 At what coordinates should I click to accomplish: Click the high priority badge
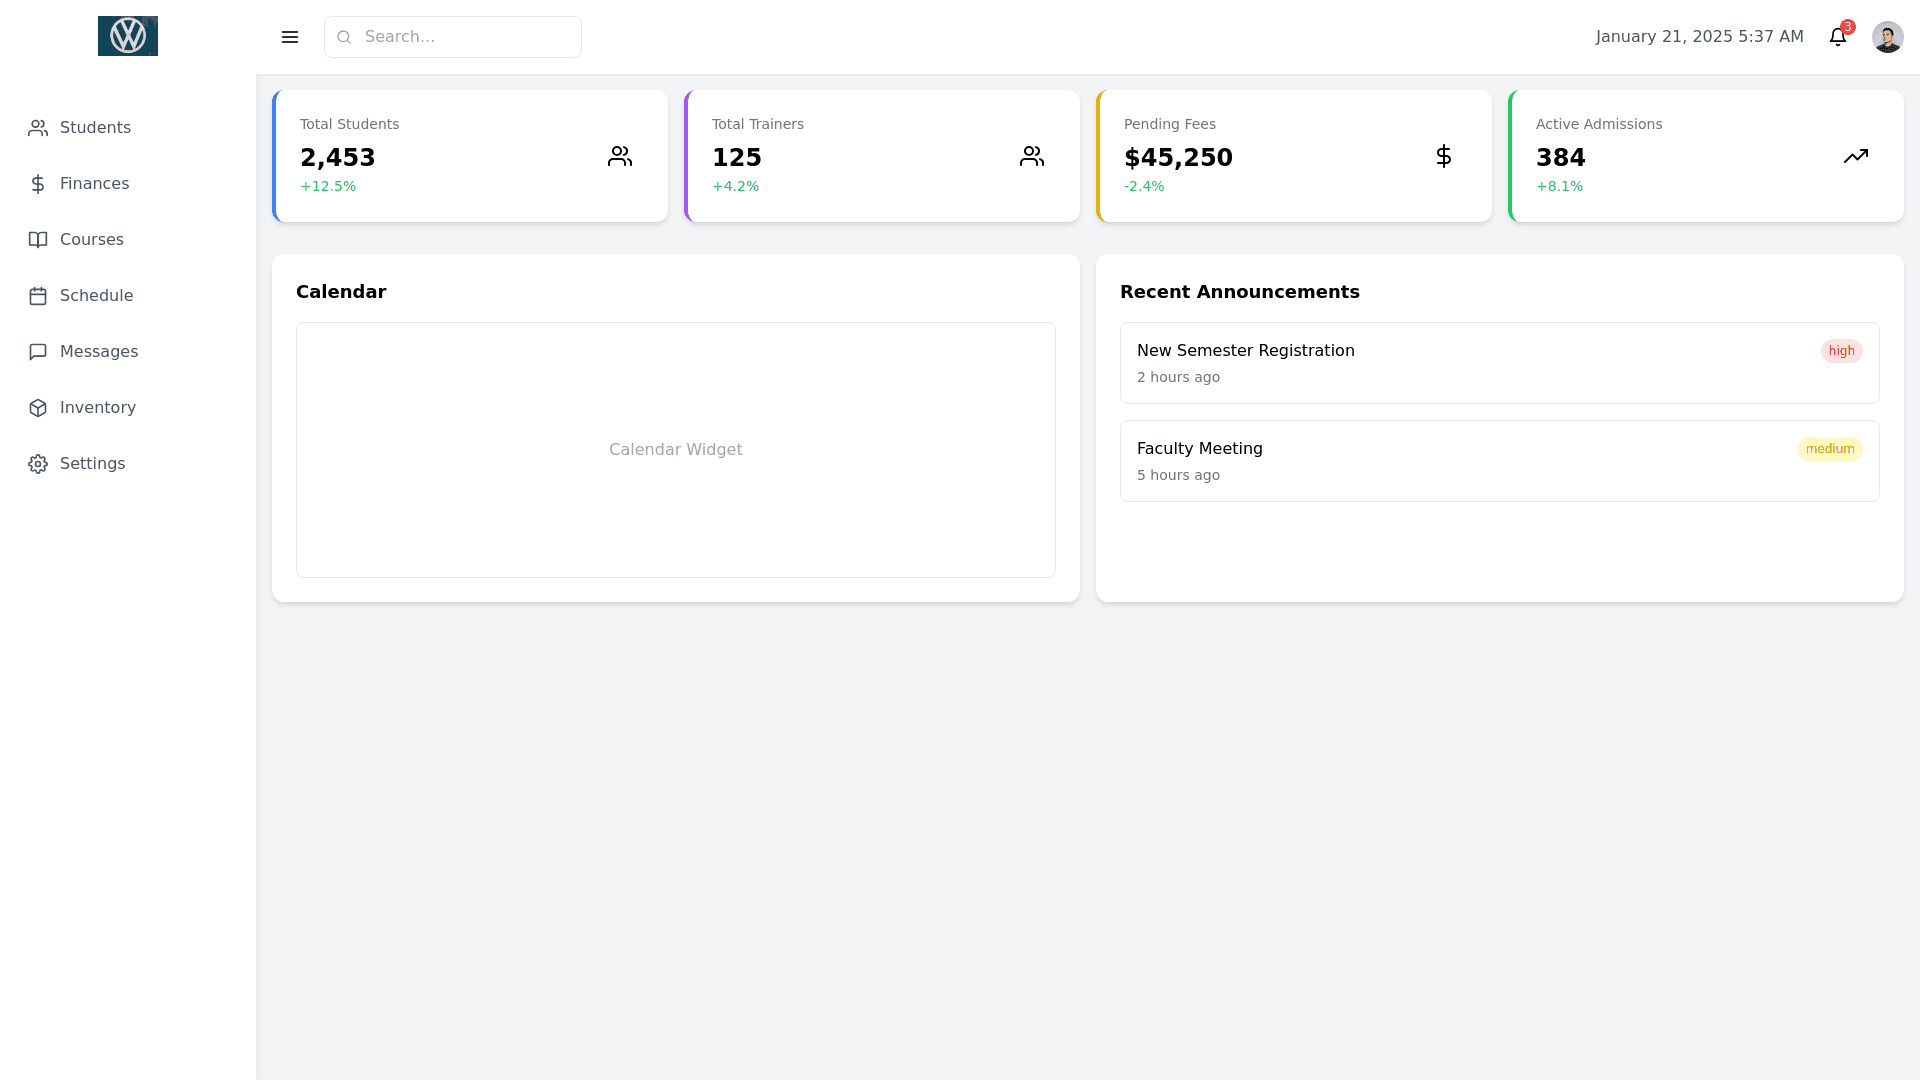coord(1841,351)
